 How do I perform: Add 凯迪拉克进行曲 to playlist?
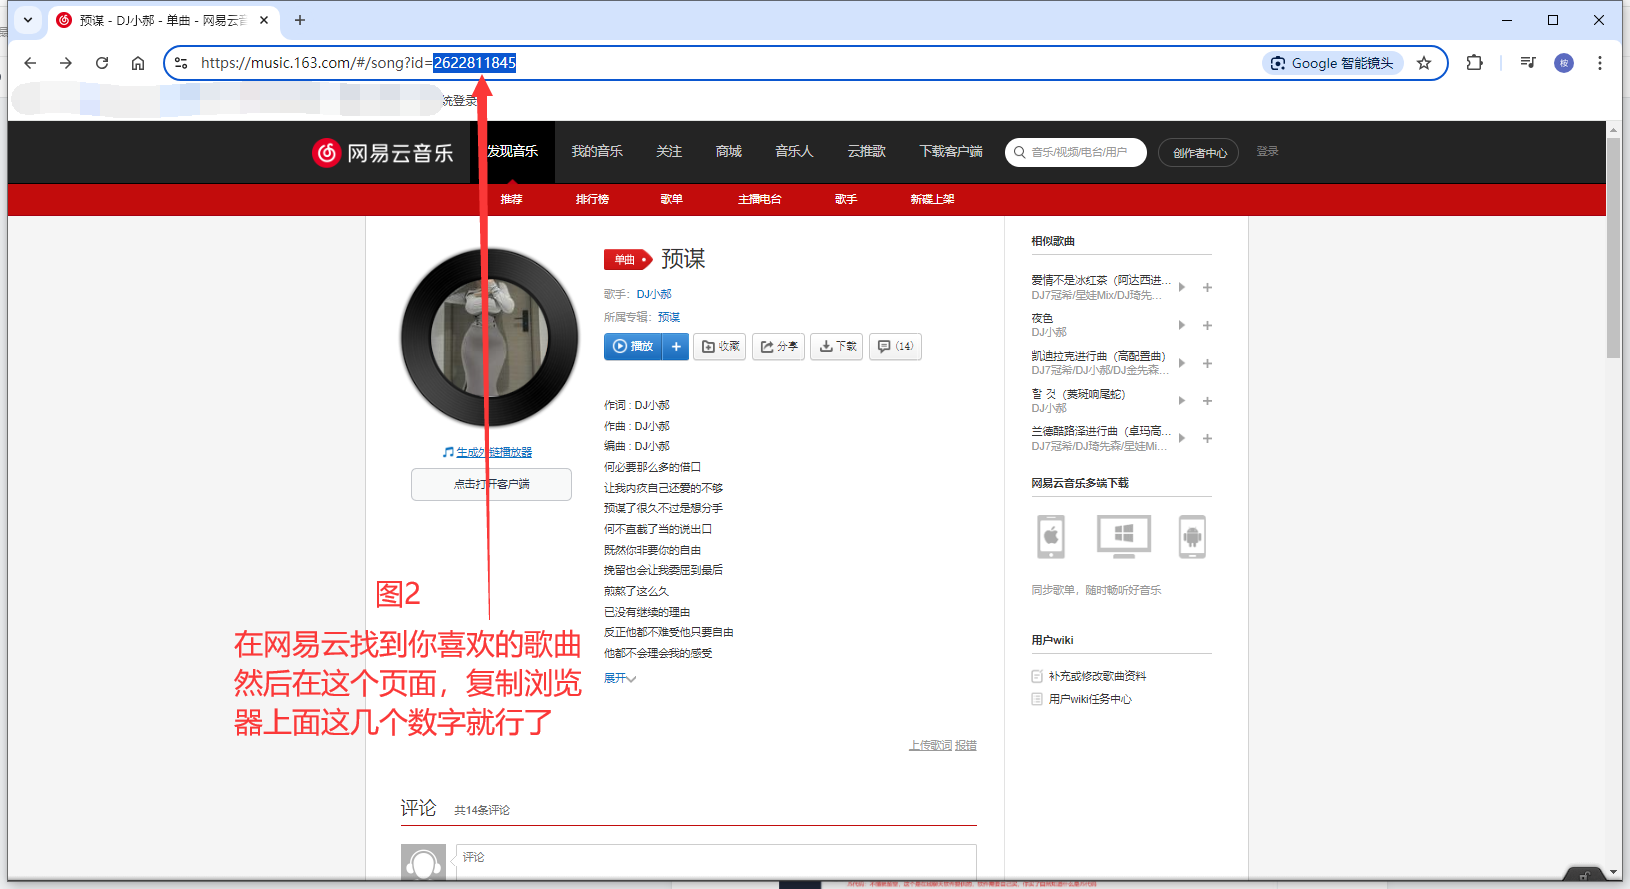(x=1207, y=363)
